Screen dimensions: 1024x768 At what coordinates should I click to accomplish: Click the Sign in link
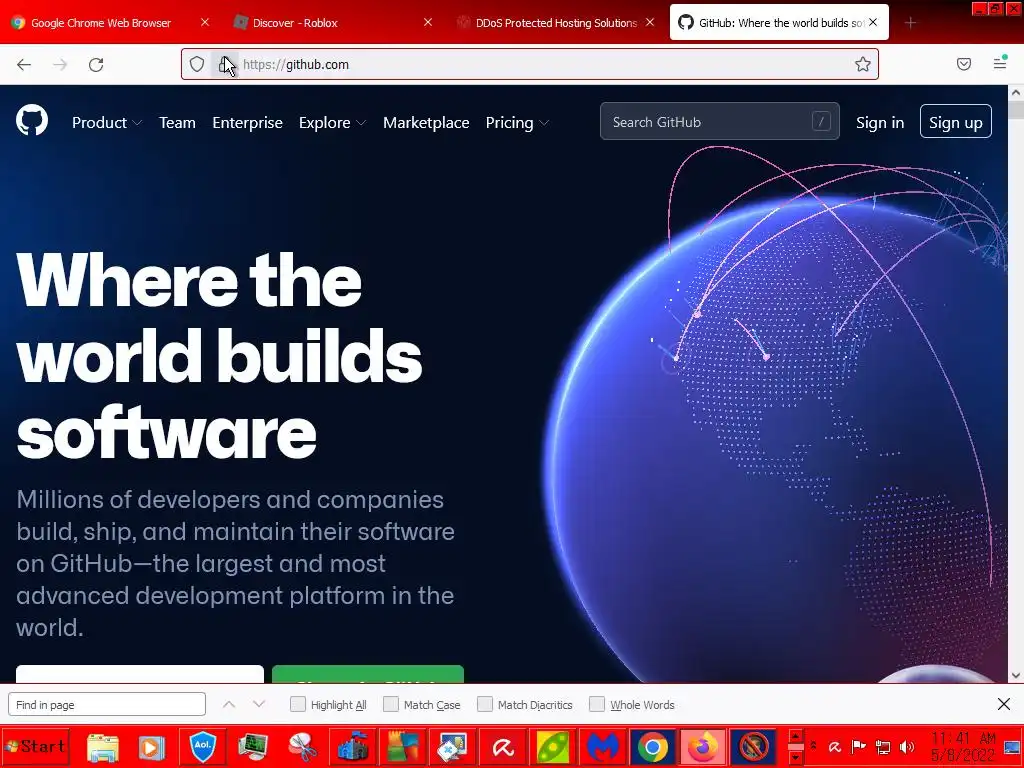click(x=880, y=122)
